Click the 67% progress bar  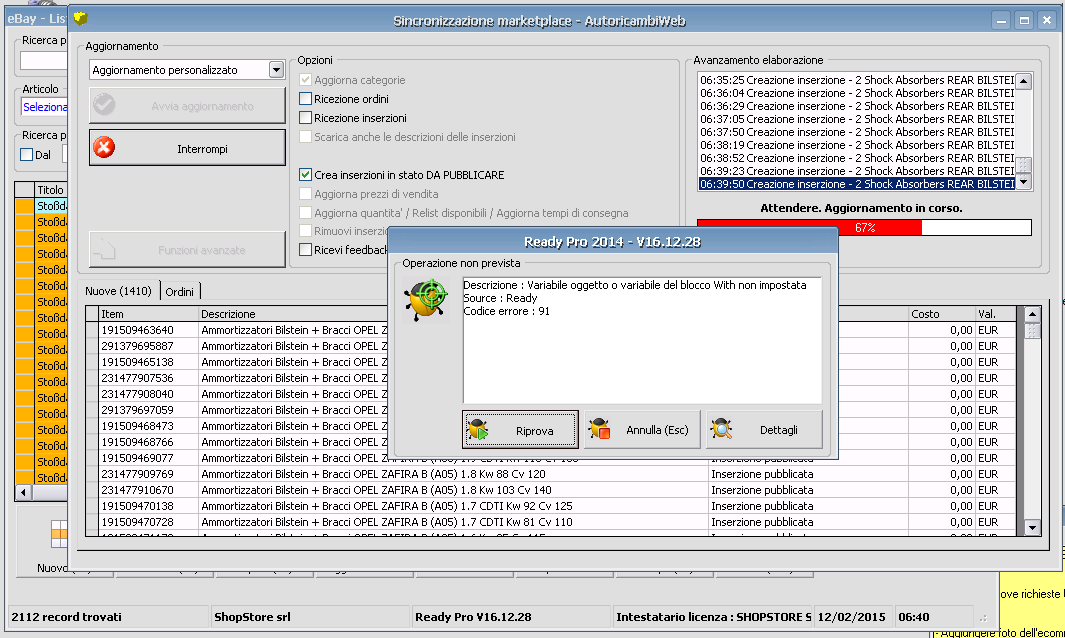pos(864,228)
